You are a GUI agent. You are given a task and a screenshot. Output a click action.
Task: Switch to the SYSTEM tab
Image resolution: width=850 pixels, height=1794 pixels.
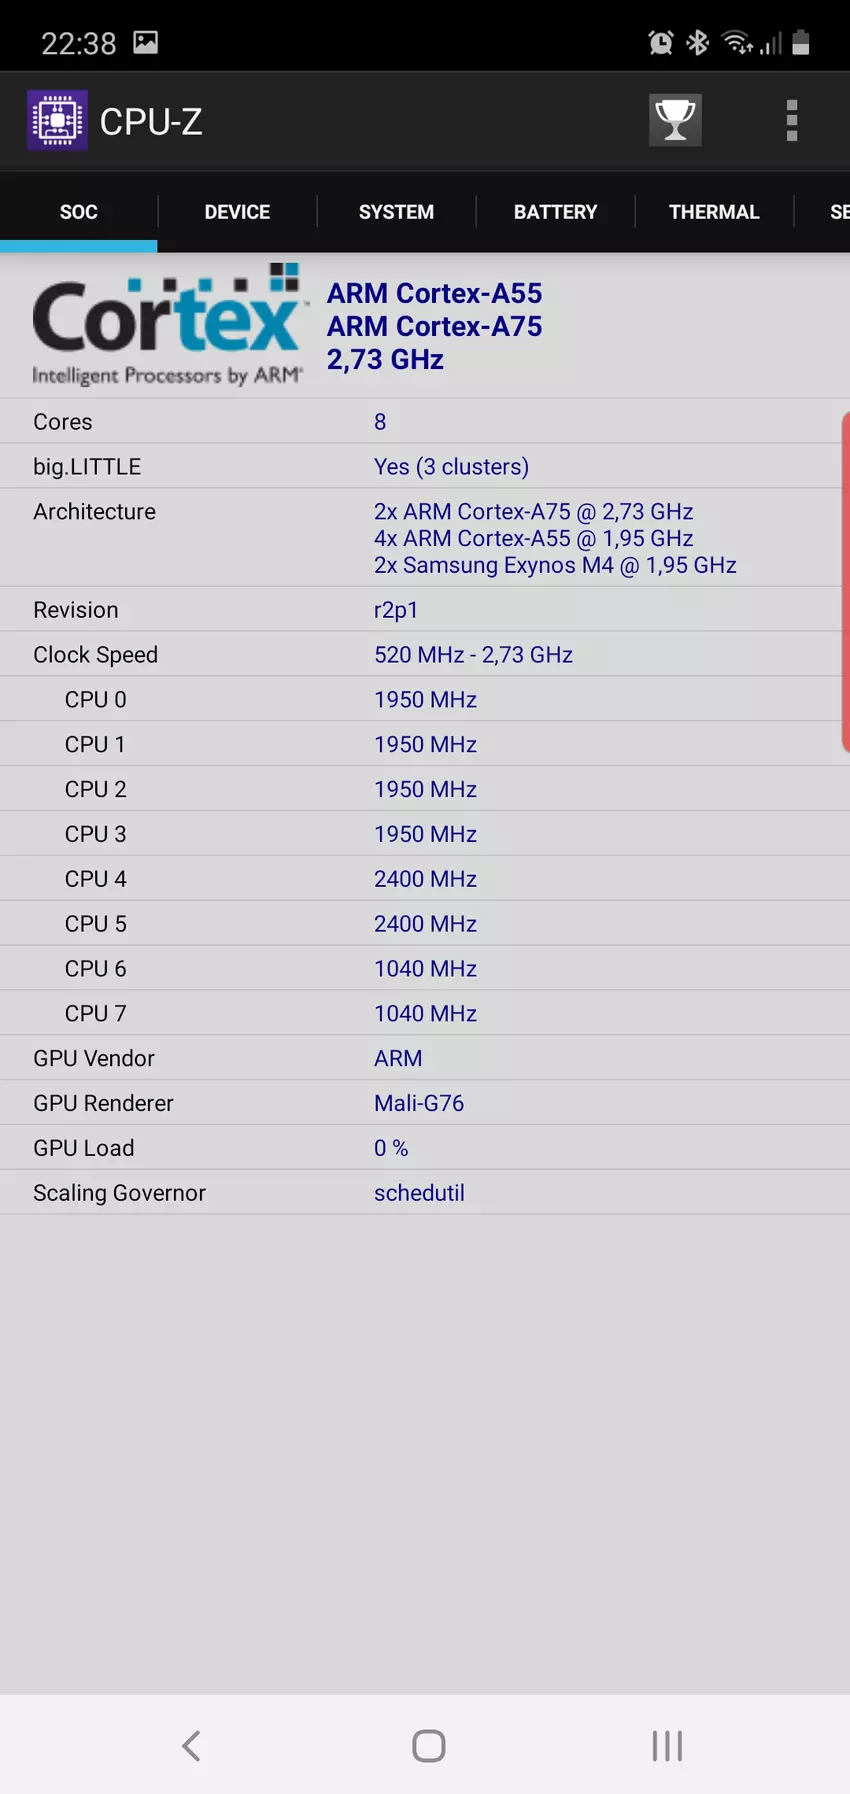(x=396, y=212)
